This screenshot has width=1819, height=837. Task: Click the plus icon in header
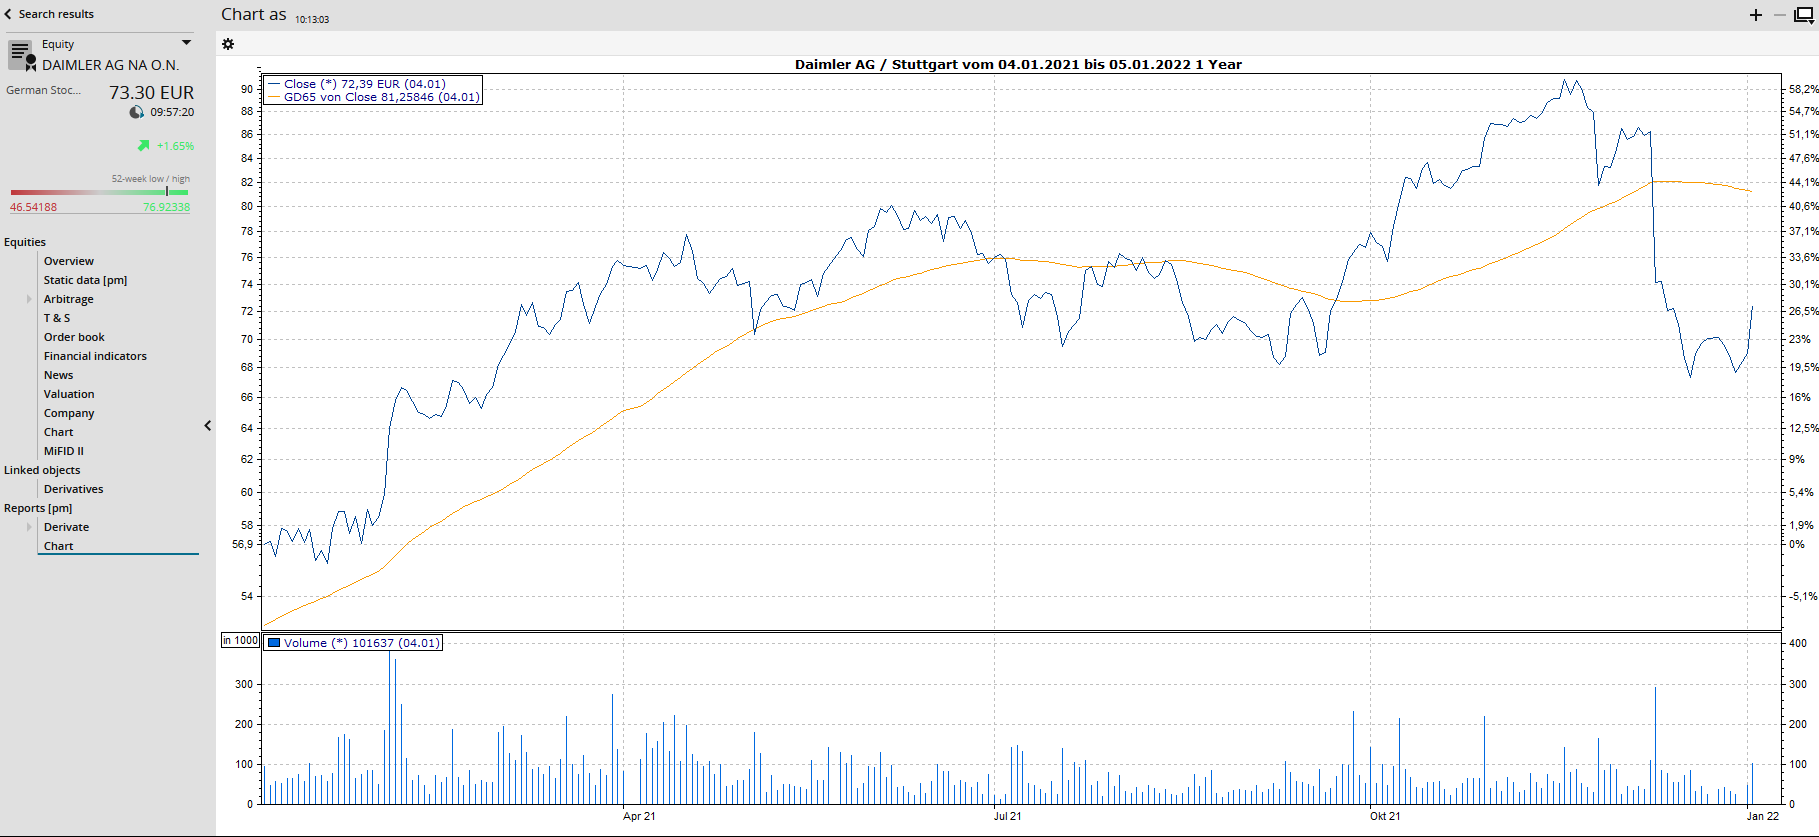click(1756, 15)
